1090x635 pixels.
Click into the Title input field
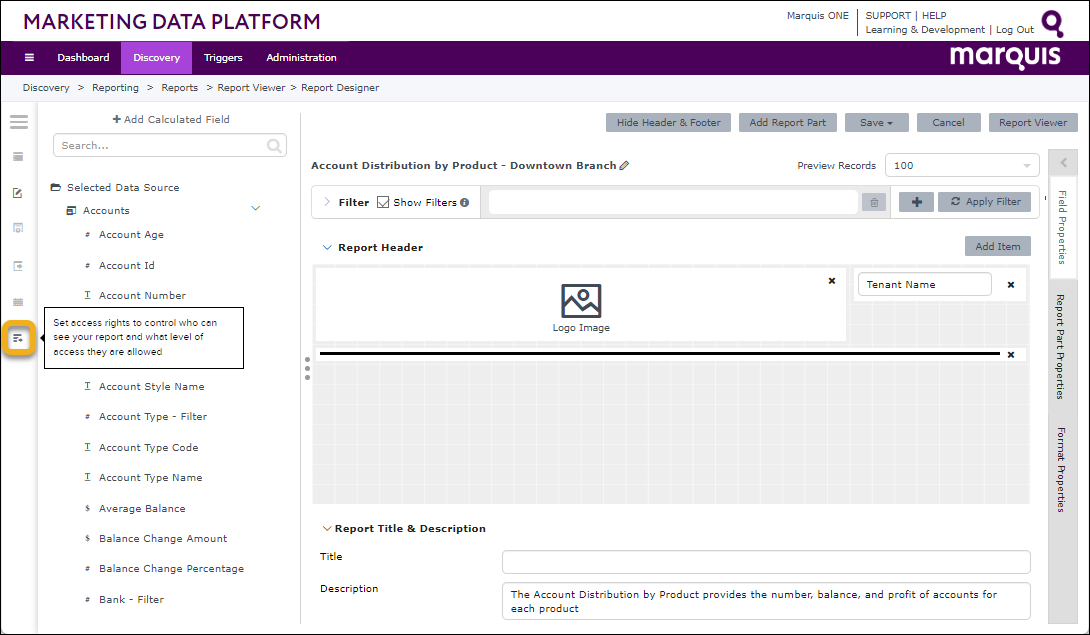(x=766, y=562)
